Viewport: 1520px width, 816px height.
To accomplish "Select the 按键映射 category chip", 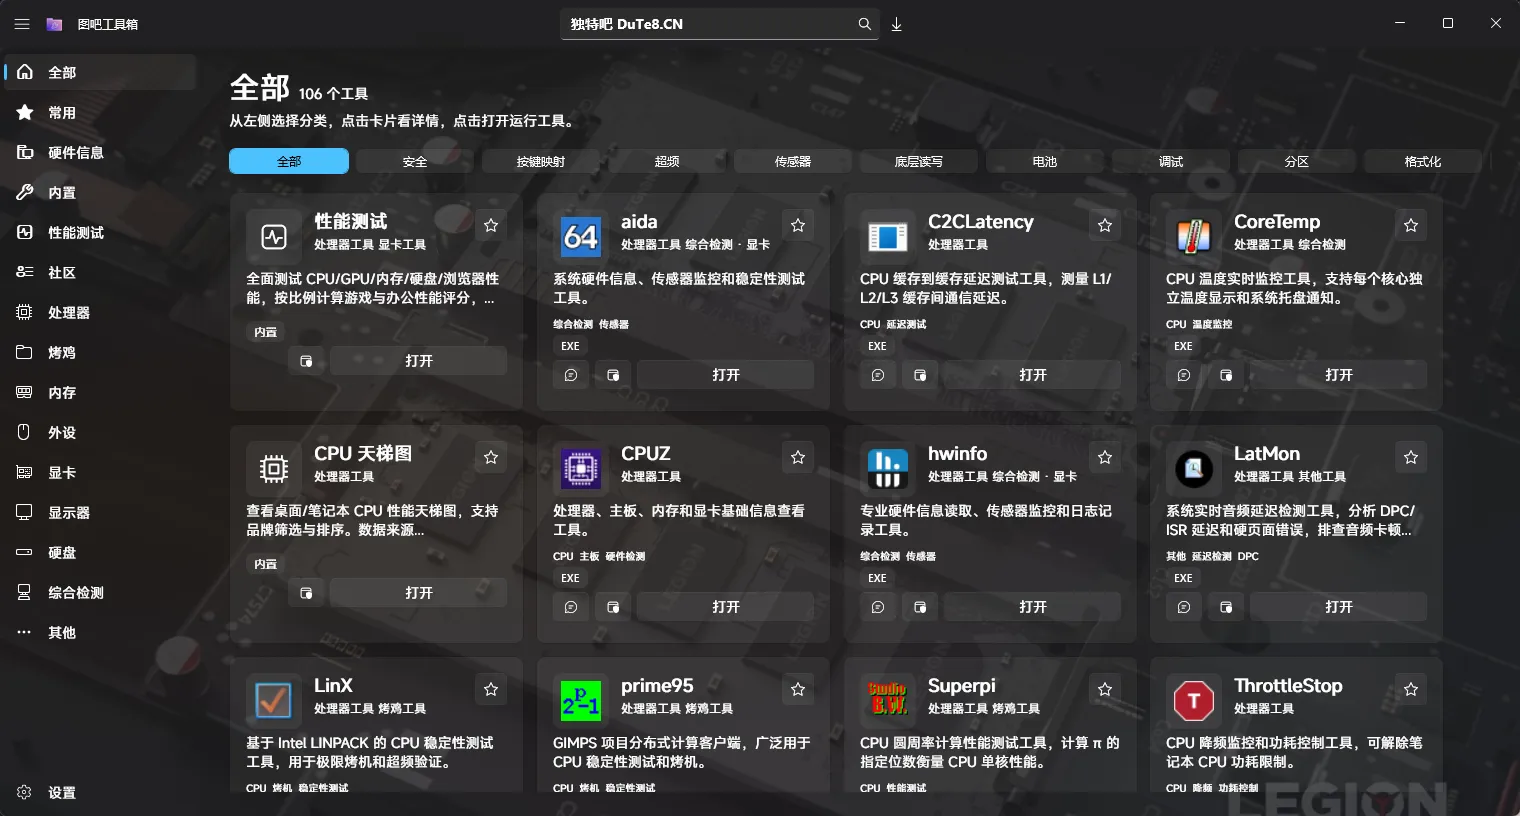I will coord(541,161).
